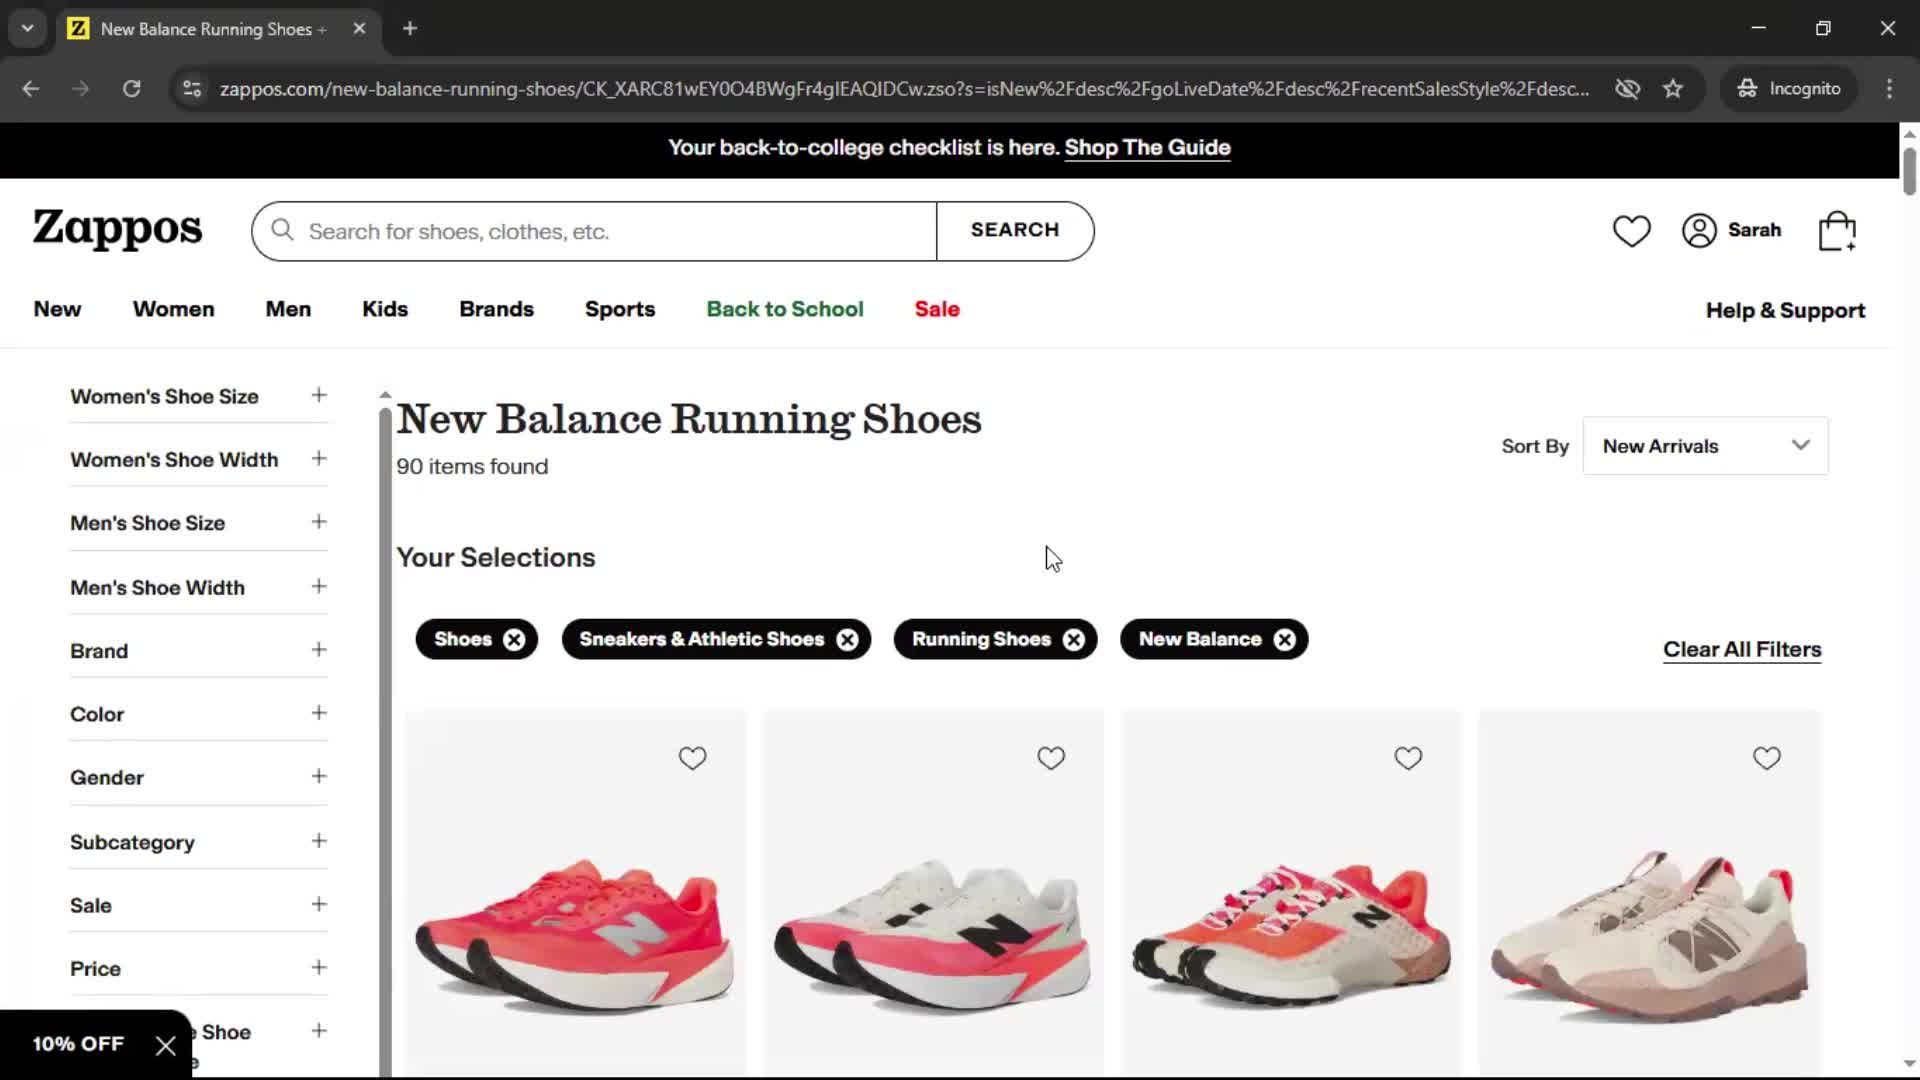Open the red Sale menu

pyautogui.click(x=937, y=310)
